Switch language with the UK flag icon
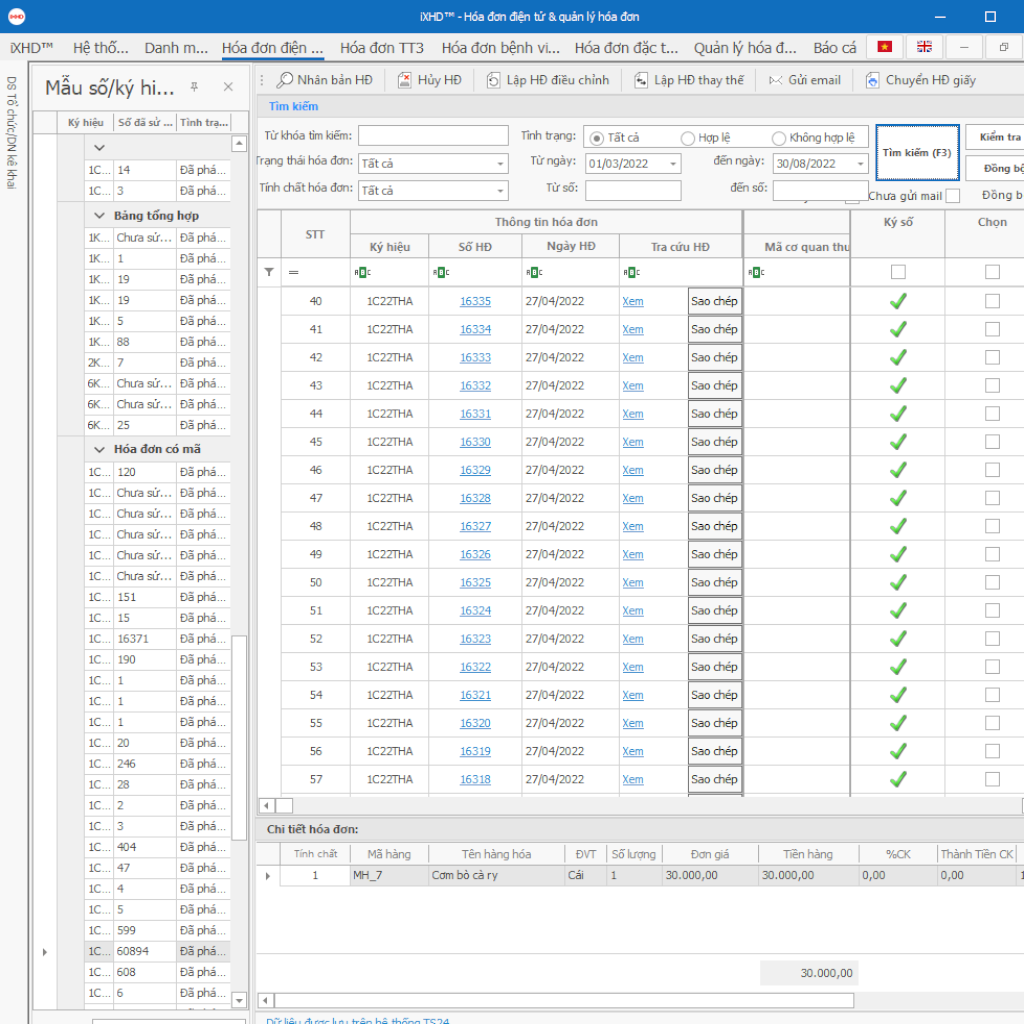Screen dimensions: 1024x1024 click(x=924, y=47)
